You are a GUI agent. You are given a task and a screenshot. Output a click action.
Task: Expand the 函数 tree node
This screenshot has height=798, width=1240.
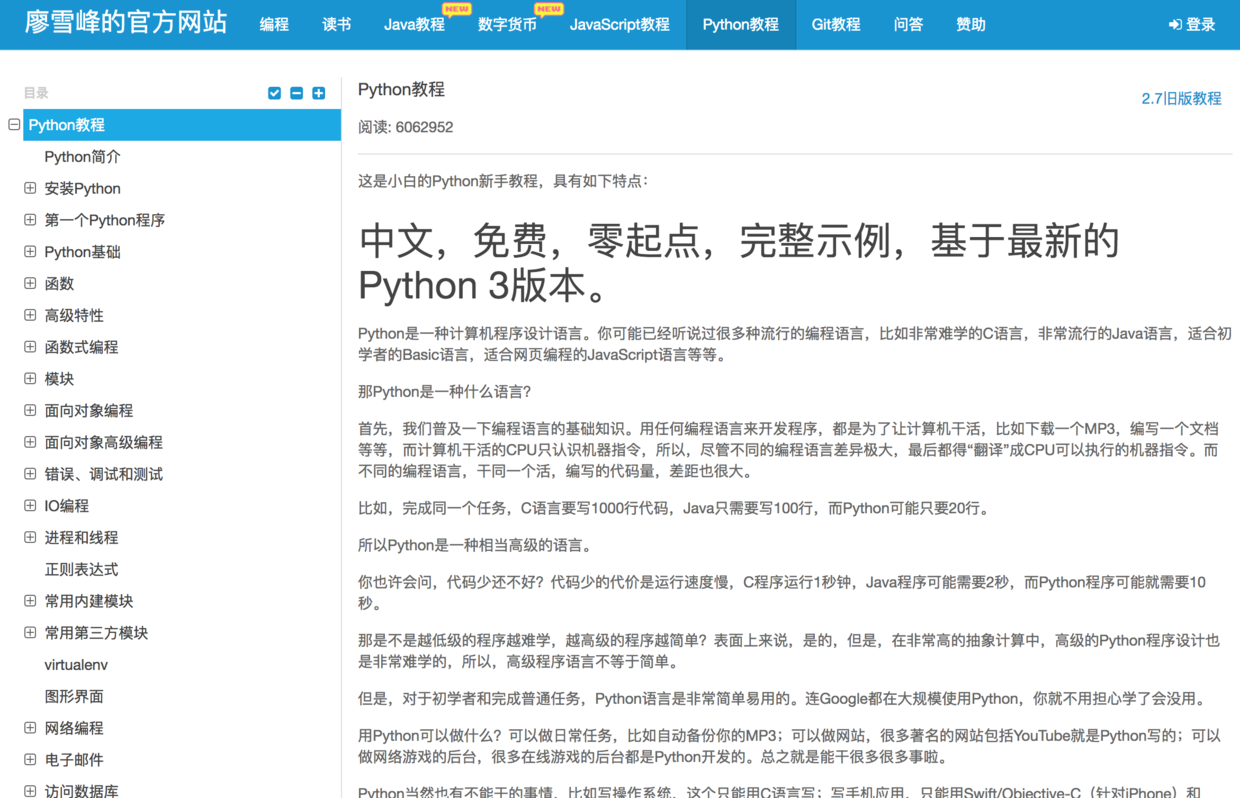[30, 283]
